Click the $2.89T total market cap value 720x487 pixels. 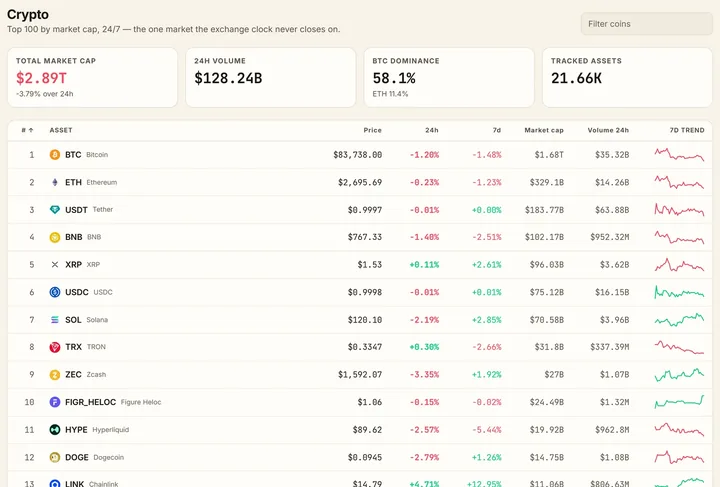tap(41, 78)
